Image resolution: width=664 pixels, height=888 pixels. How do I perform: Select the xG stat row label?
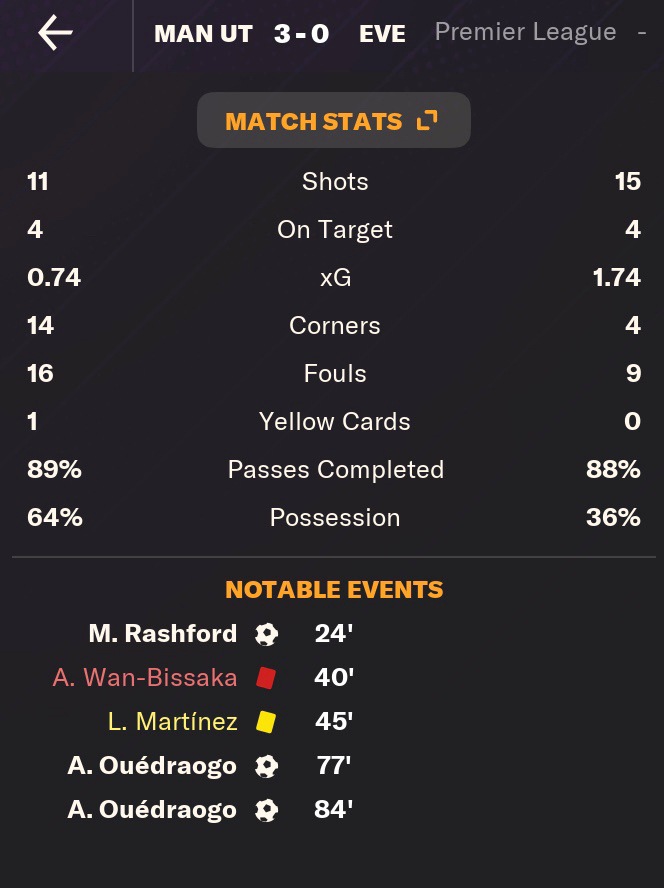[x=335, y=278]
